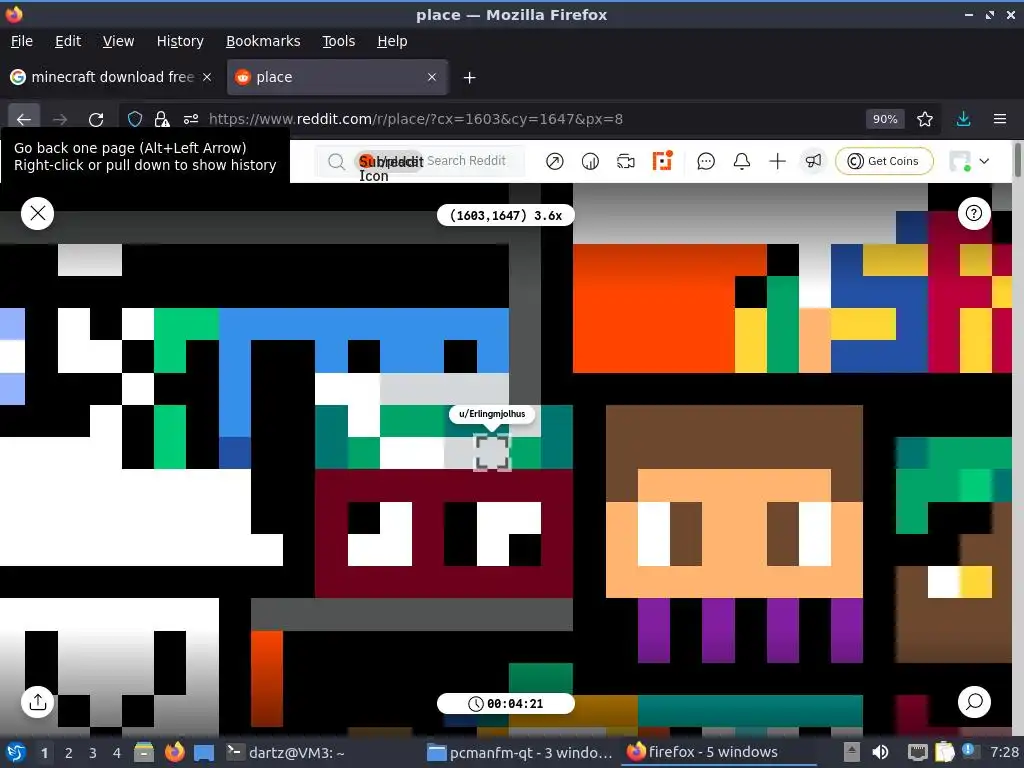Create a post with the plus icon

point(777,161)
